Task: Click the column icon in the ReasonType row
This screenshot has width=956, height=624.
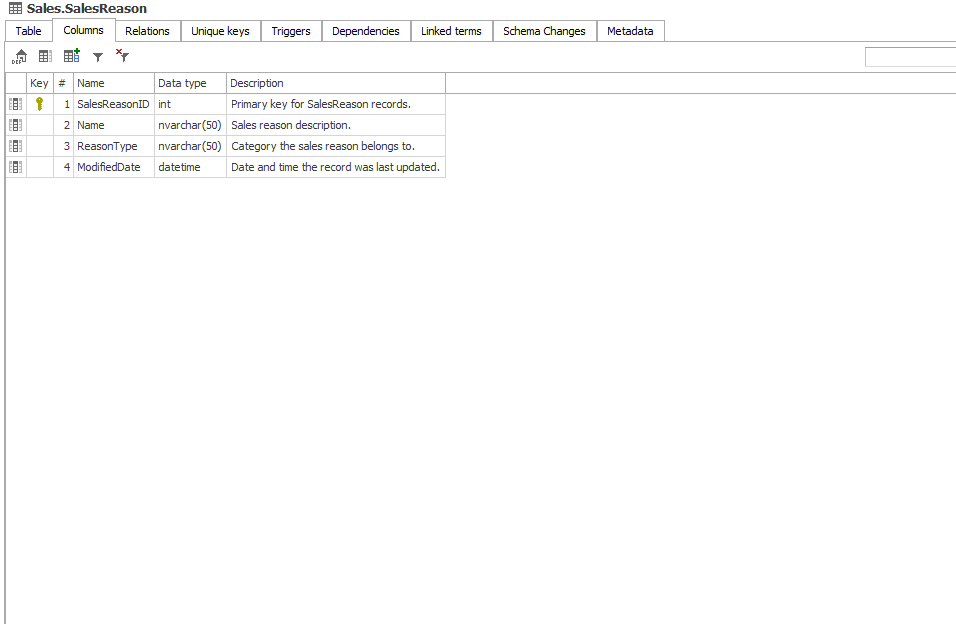Action: [15, 146]
